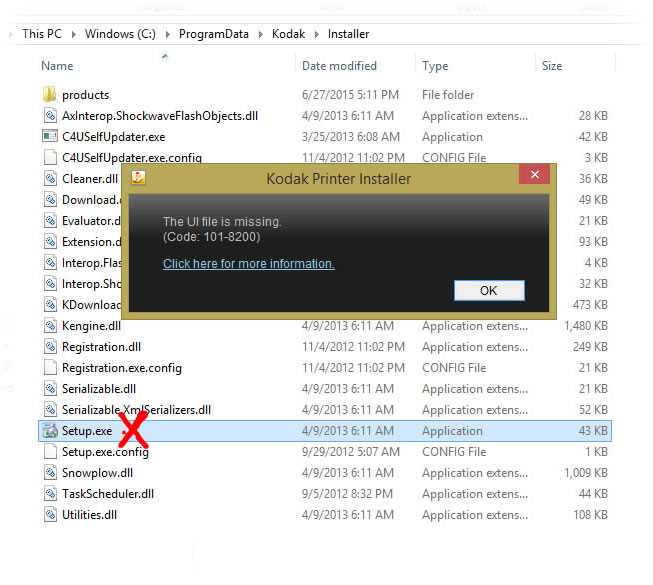The image size is (653, 585).
Task: Navigate to This PC in address bar
Action: pyautogui.click(x=41, y=34)
